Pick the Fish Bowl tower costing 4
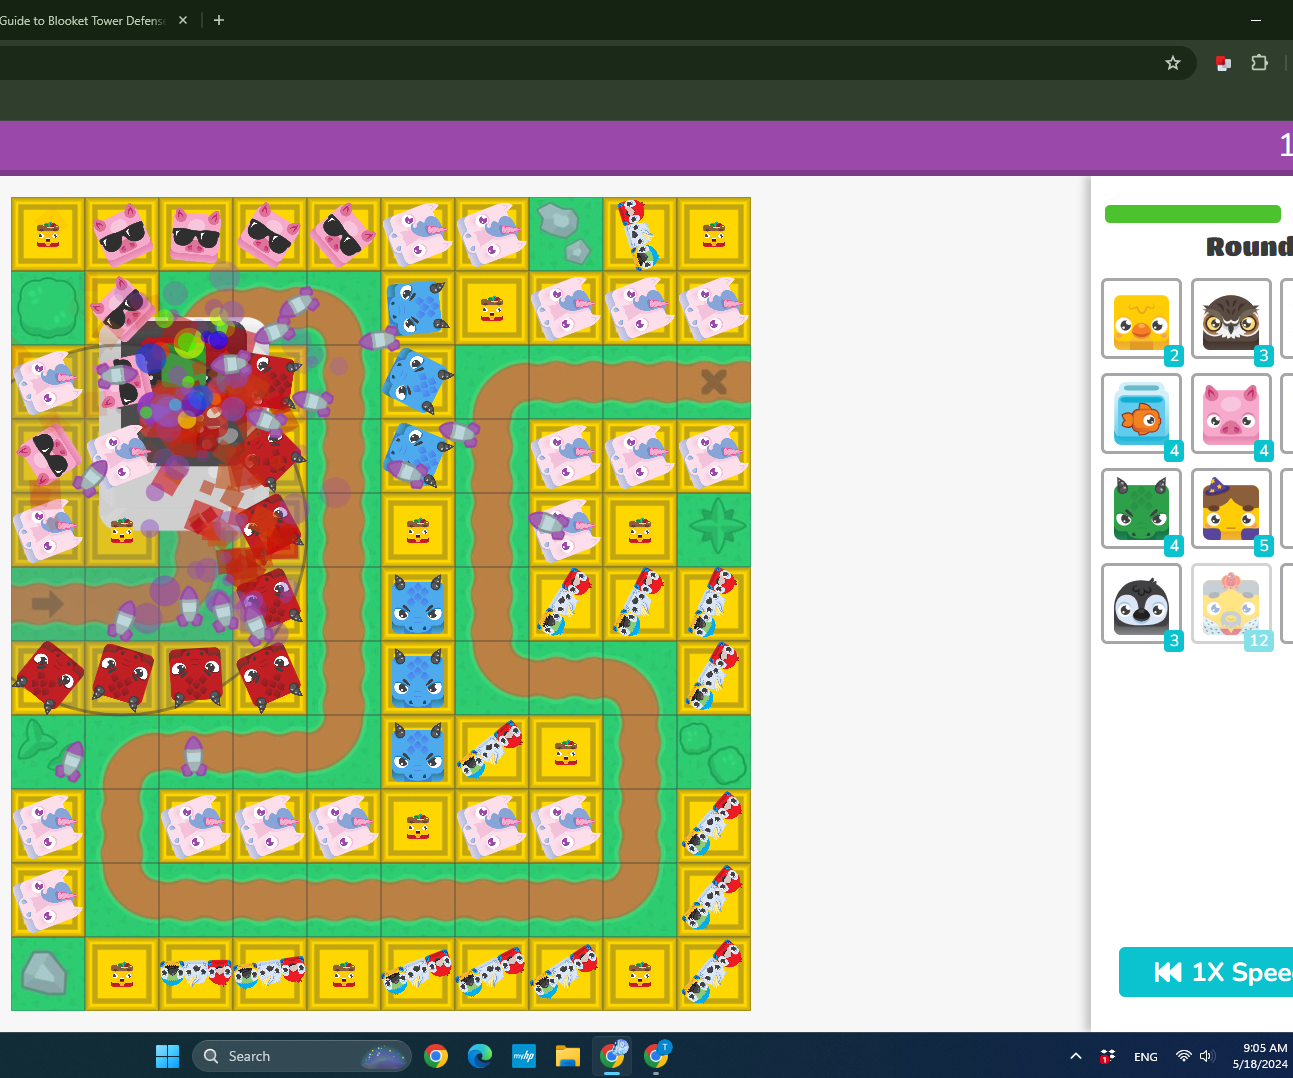Screen dimensions: 1293x1078 pyautogui.click(x=1141, y=413)
